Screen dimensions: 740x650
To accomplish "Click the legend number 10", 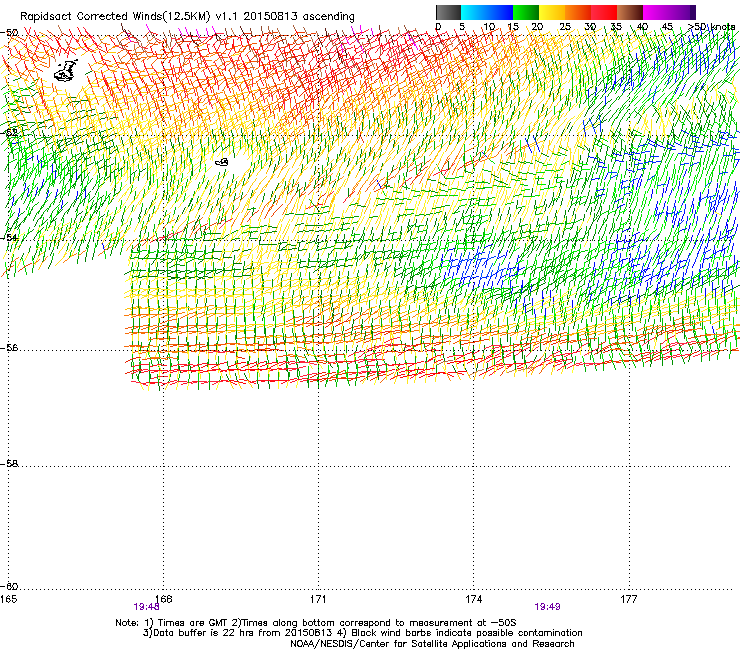I will (489, 26).
